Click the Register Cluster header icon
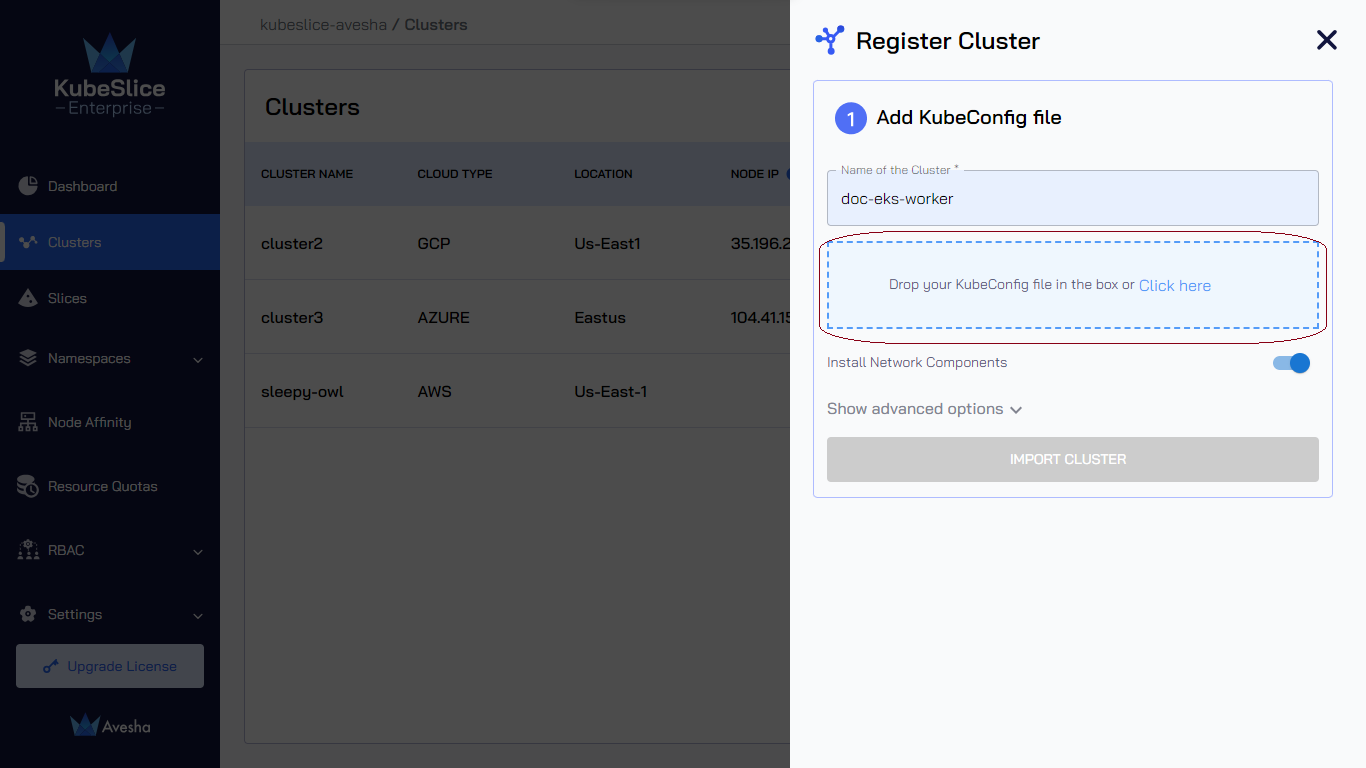 (x=830, y=40)
